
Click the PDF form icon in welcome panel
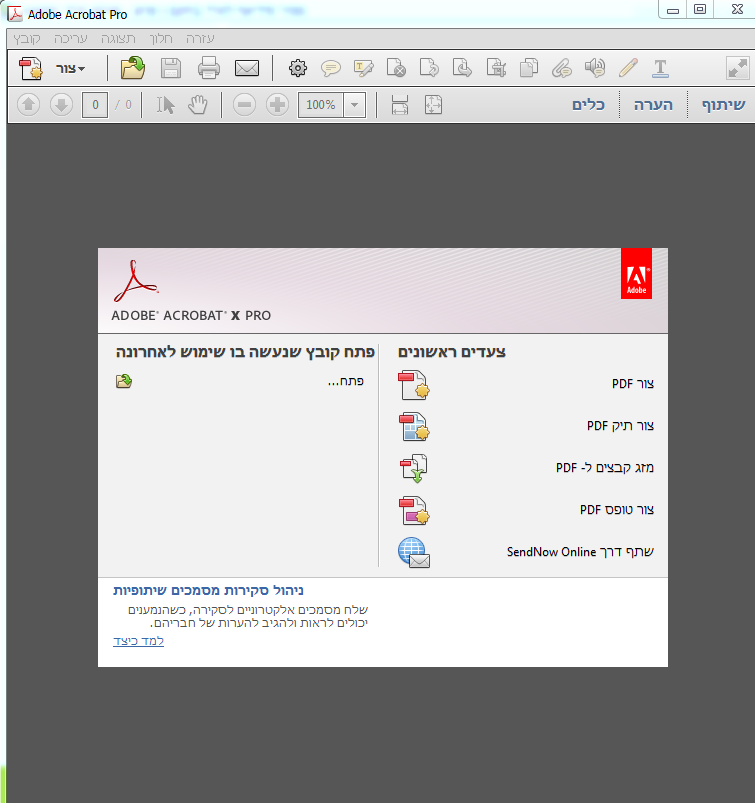414,511
